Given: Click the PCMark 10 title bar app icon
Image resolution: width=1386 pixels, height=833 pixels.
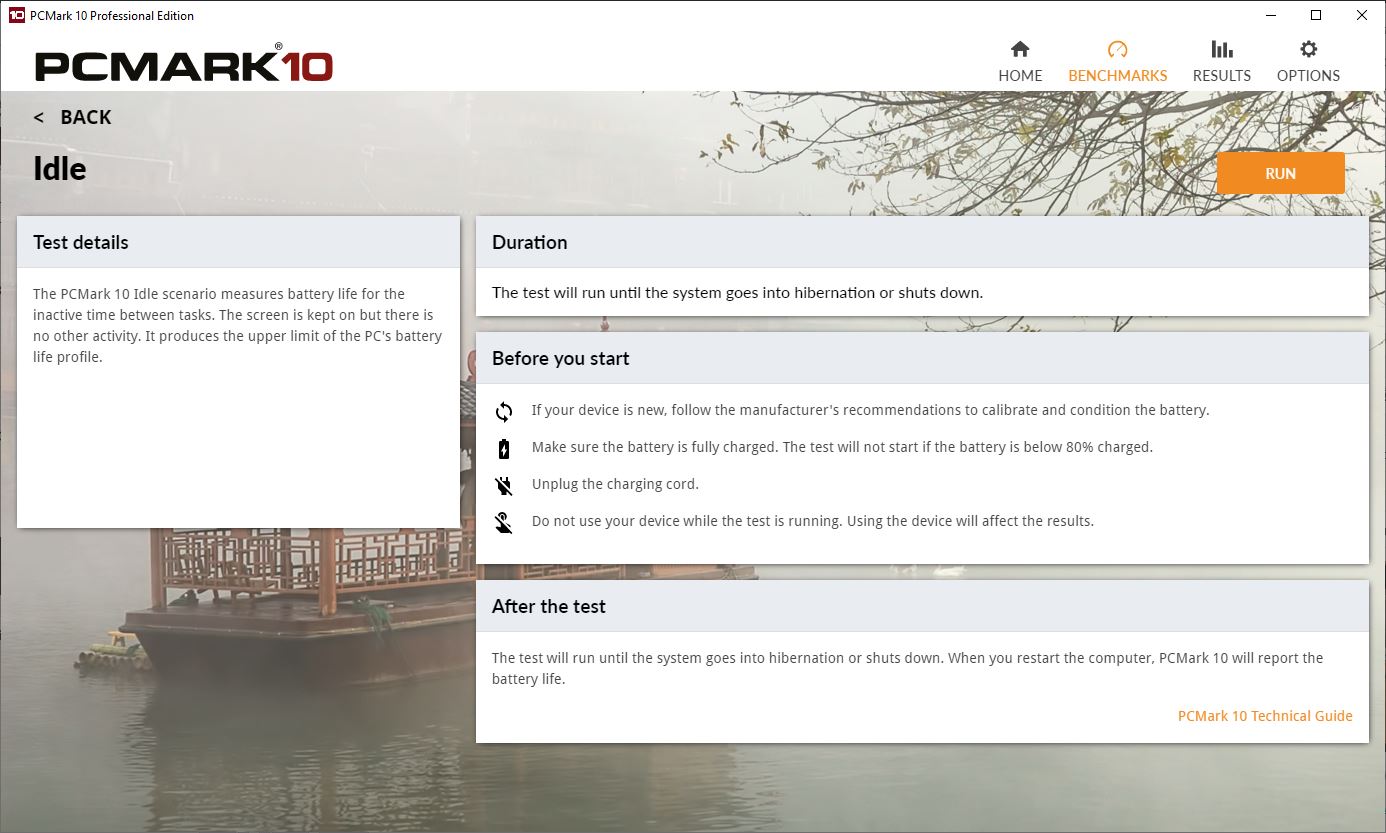Looking at the screenshot, I should pyautogui.click(x=16, y=15).
